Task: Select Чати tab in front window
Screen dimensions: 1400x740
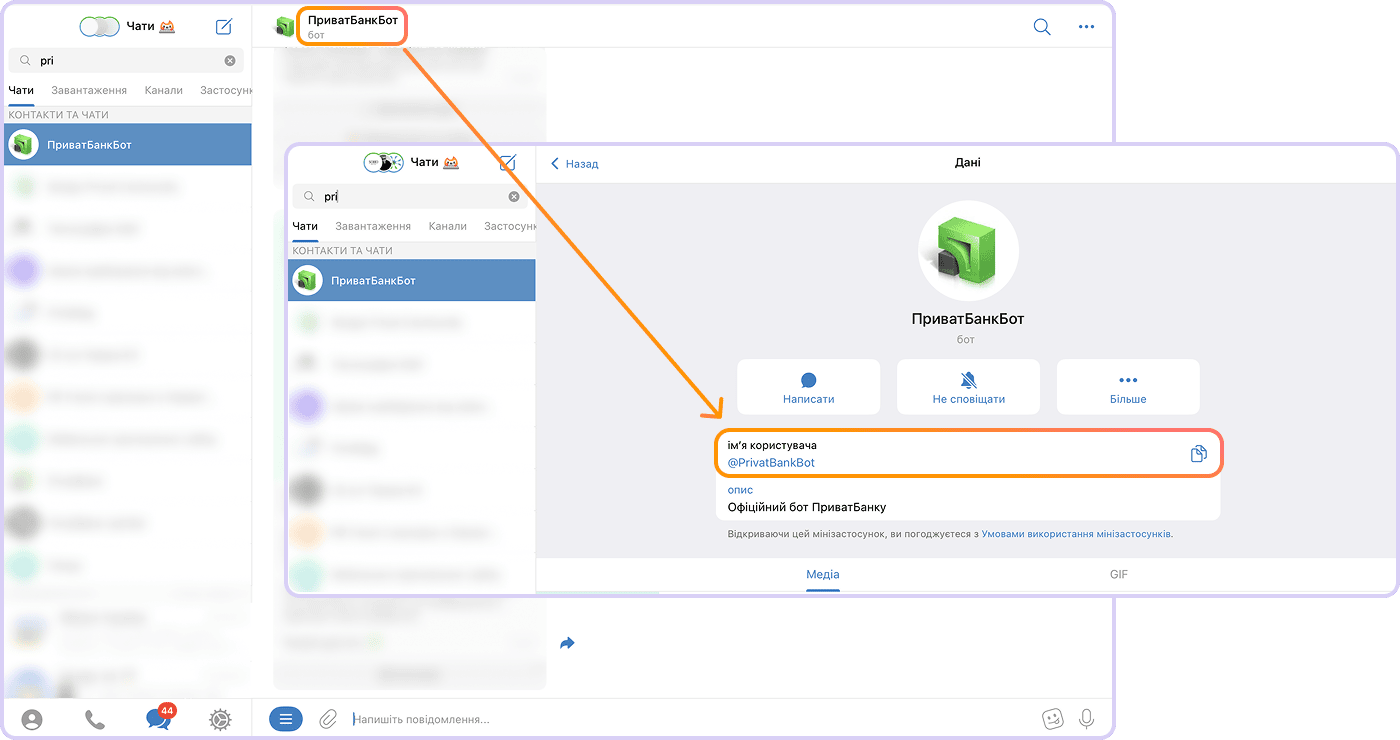Action: 305,226
